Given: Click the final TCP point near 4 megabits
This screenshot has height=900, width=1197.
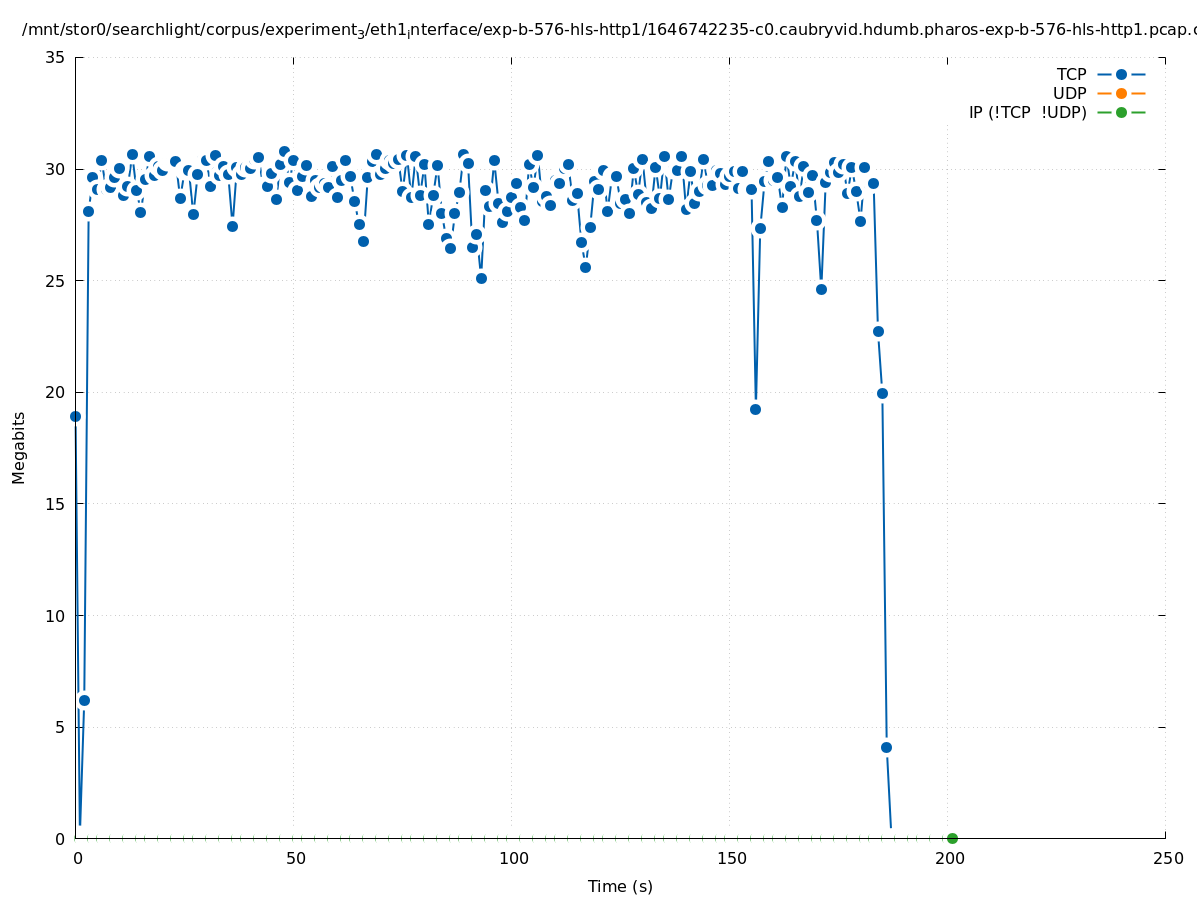Looking at the screenshot, I should 886,747.
